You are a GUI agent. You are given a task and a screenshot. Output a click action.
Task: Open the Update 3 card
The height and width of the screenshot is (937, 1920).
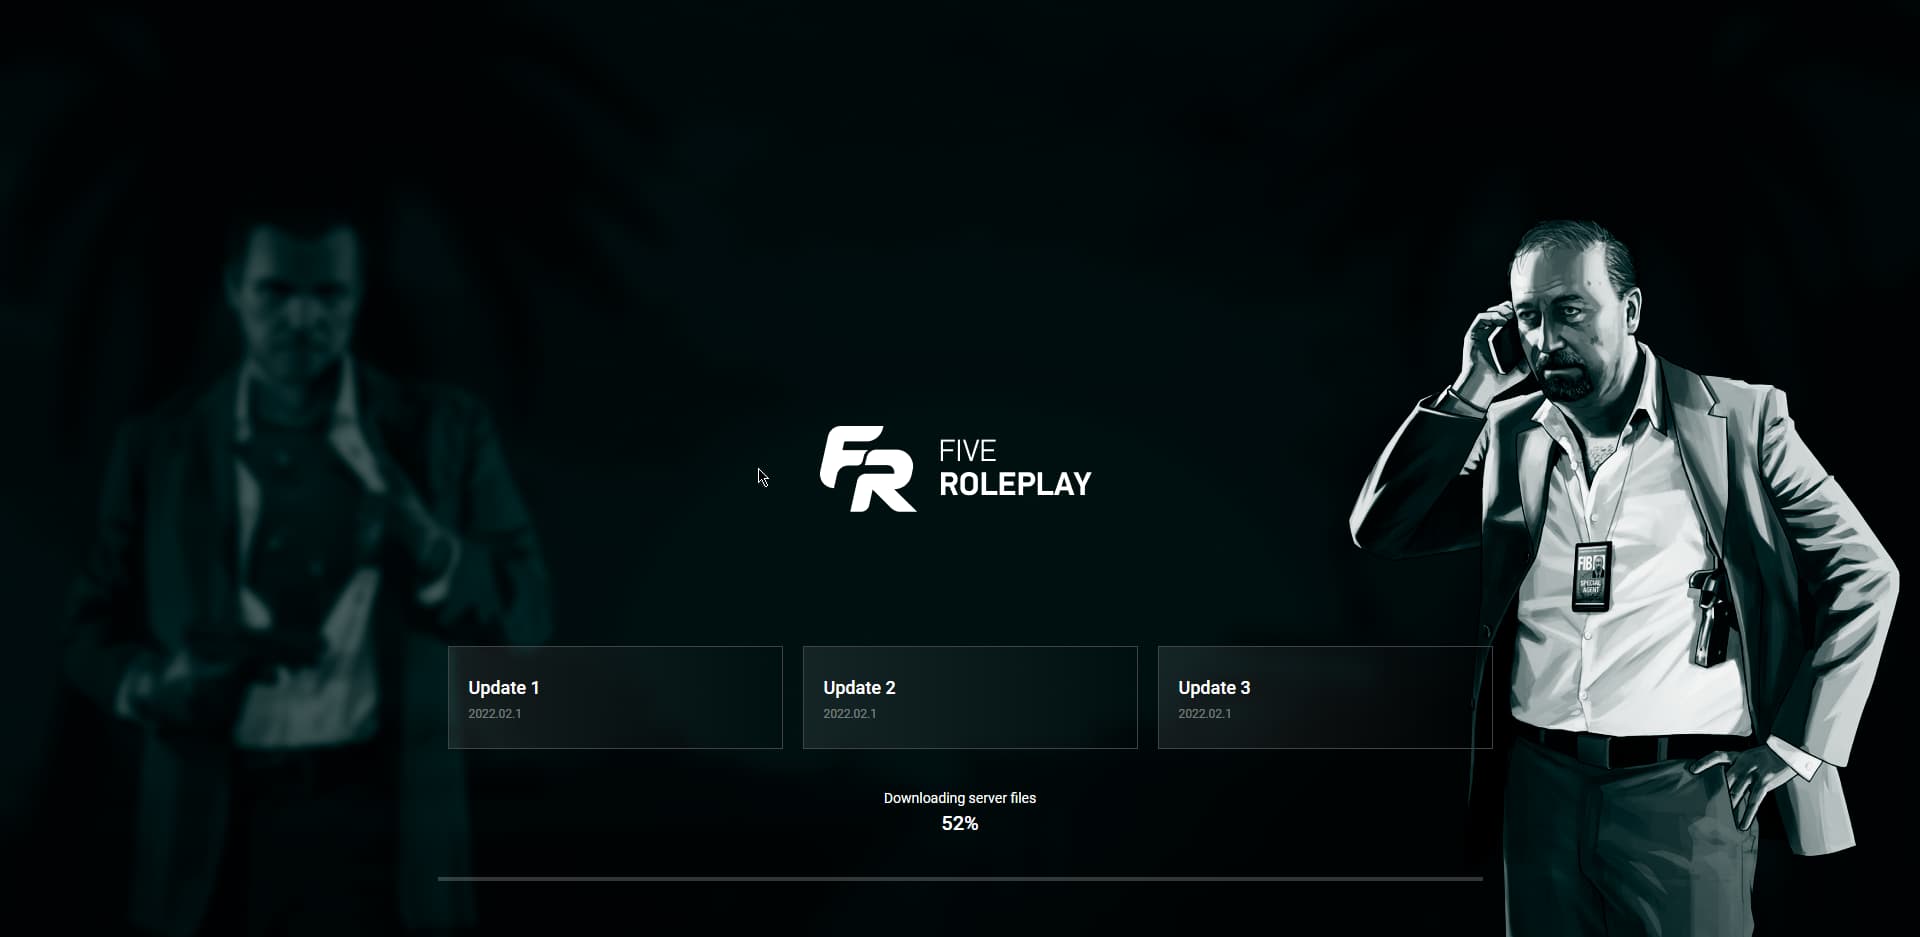click(x=1325, y=697)
